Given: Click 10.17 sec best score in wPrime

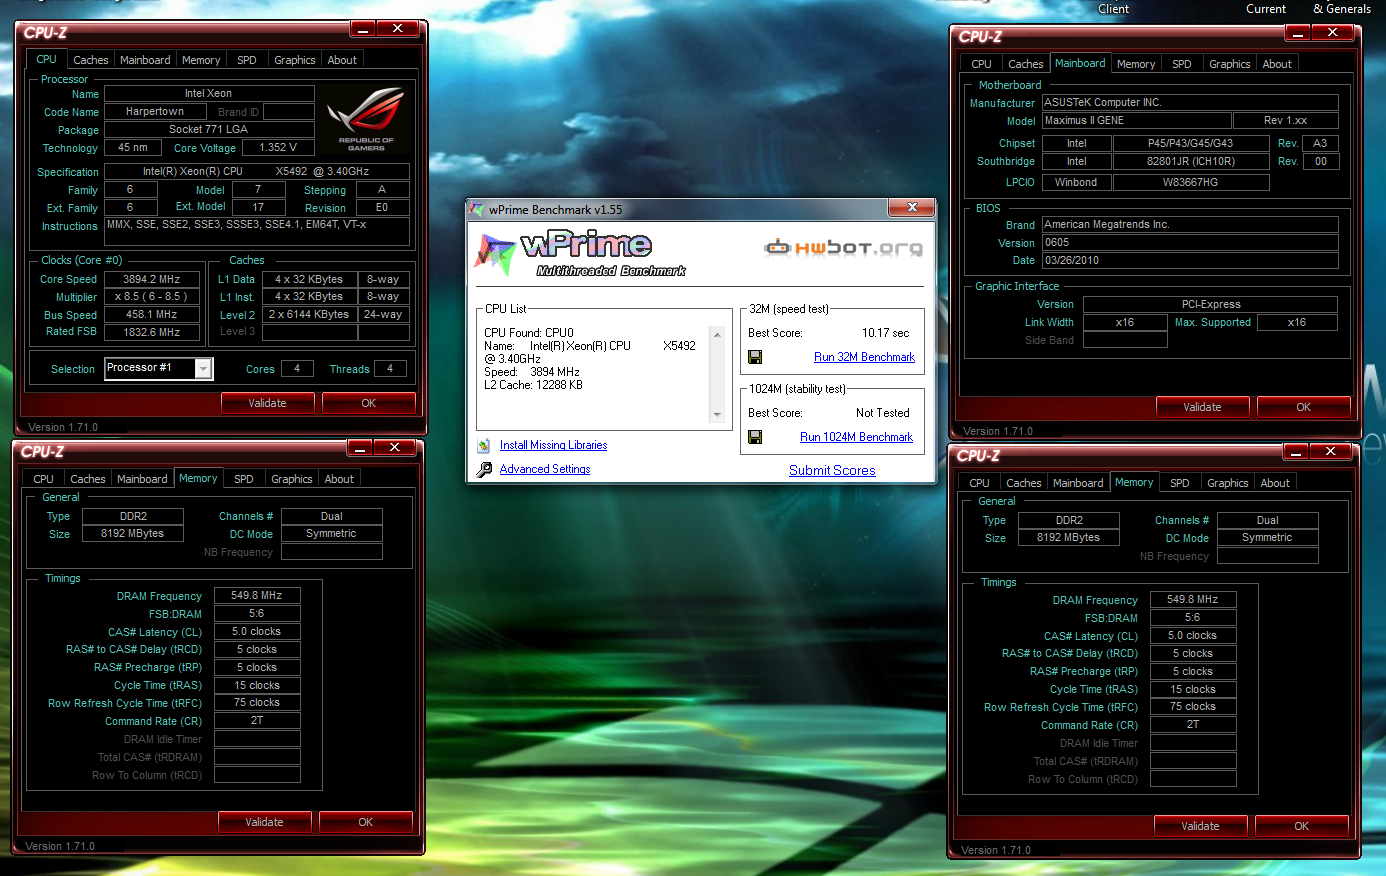Looking at the screenshot, I should pos(886,333).
